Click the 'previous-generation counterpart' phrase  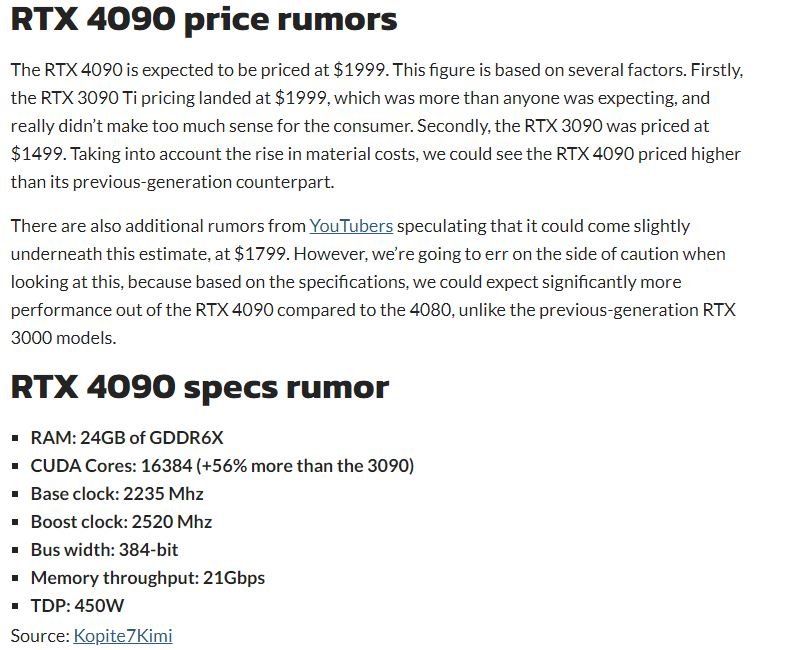[x=203, y=182]
